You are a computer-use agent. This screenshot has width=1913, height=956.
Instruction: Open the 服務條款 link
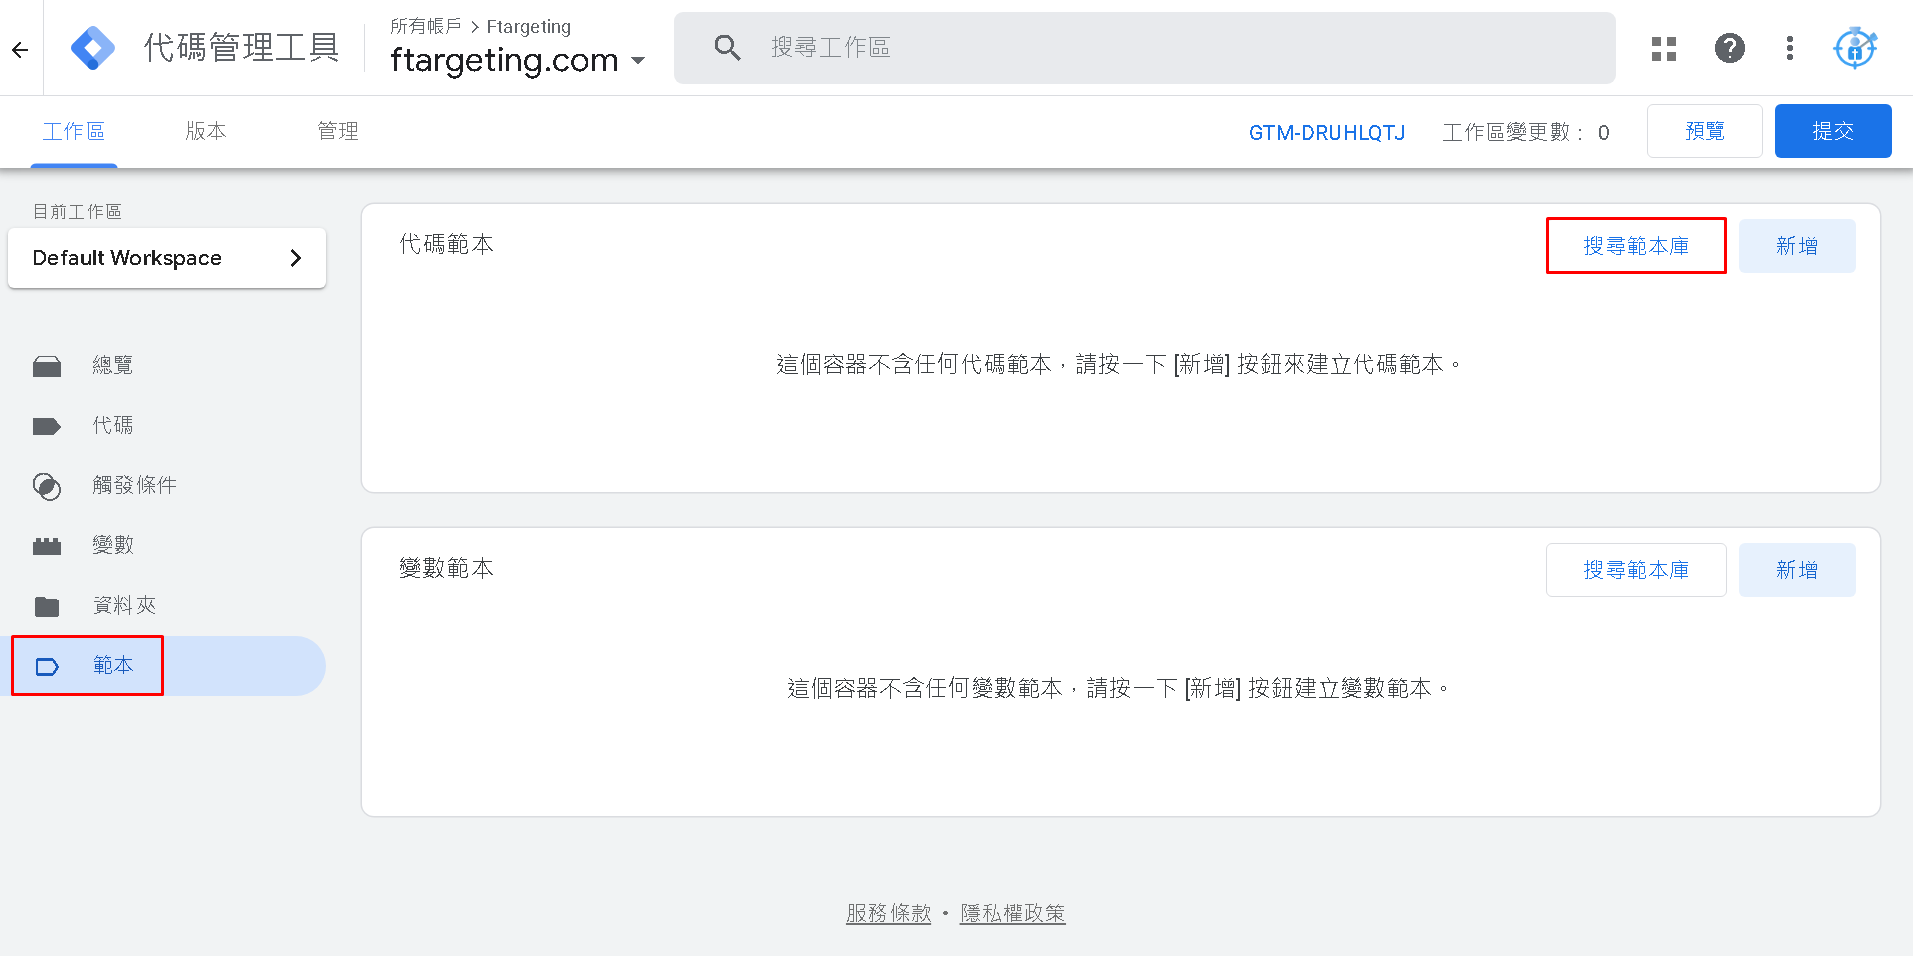coord(888,913)
